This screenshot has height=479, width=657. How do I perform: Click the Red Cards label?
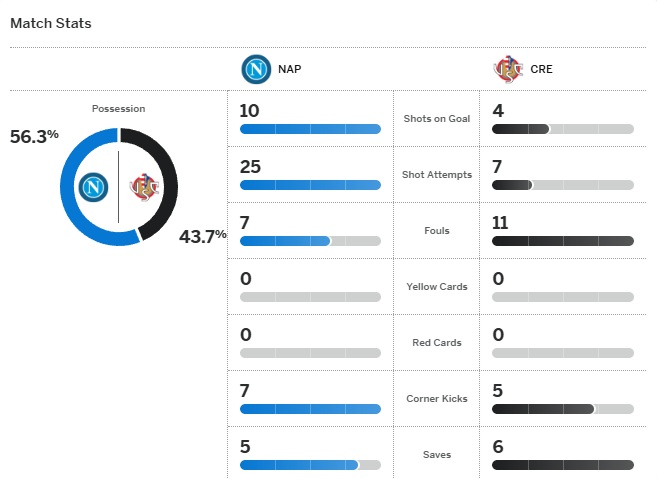(x=436, y=343)
